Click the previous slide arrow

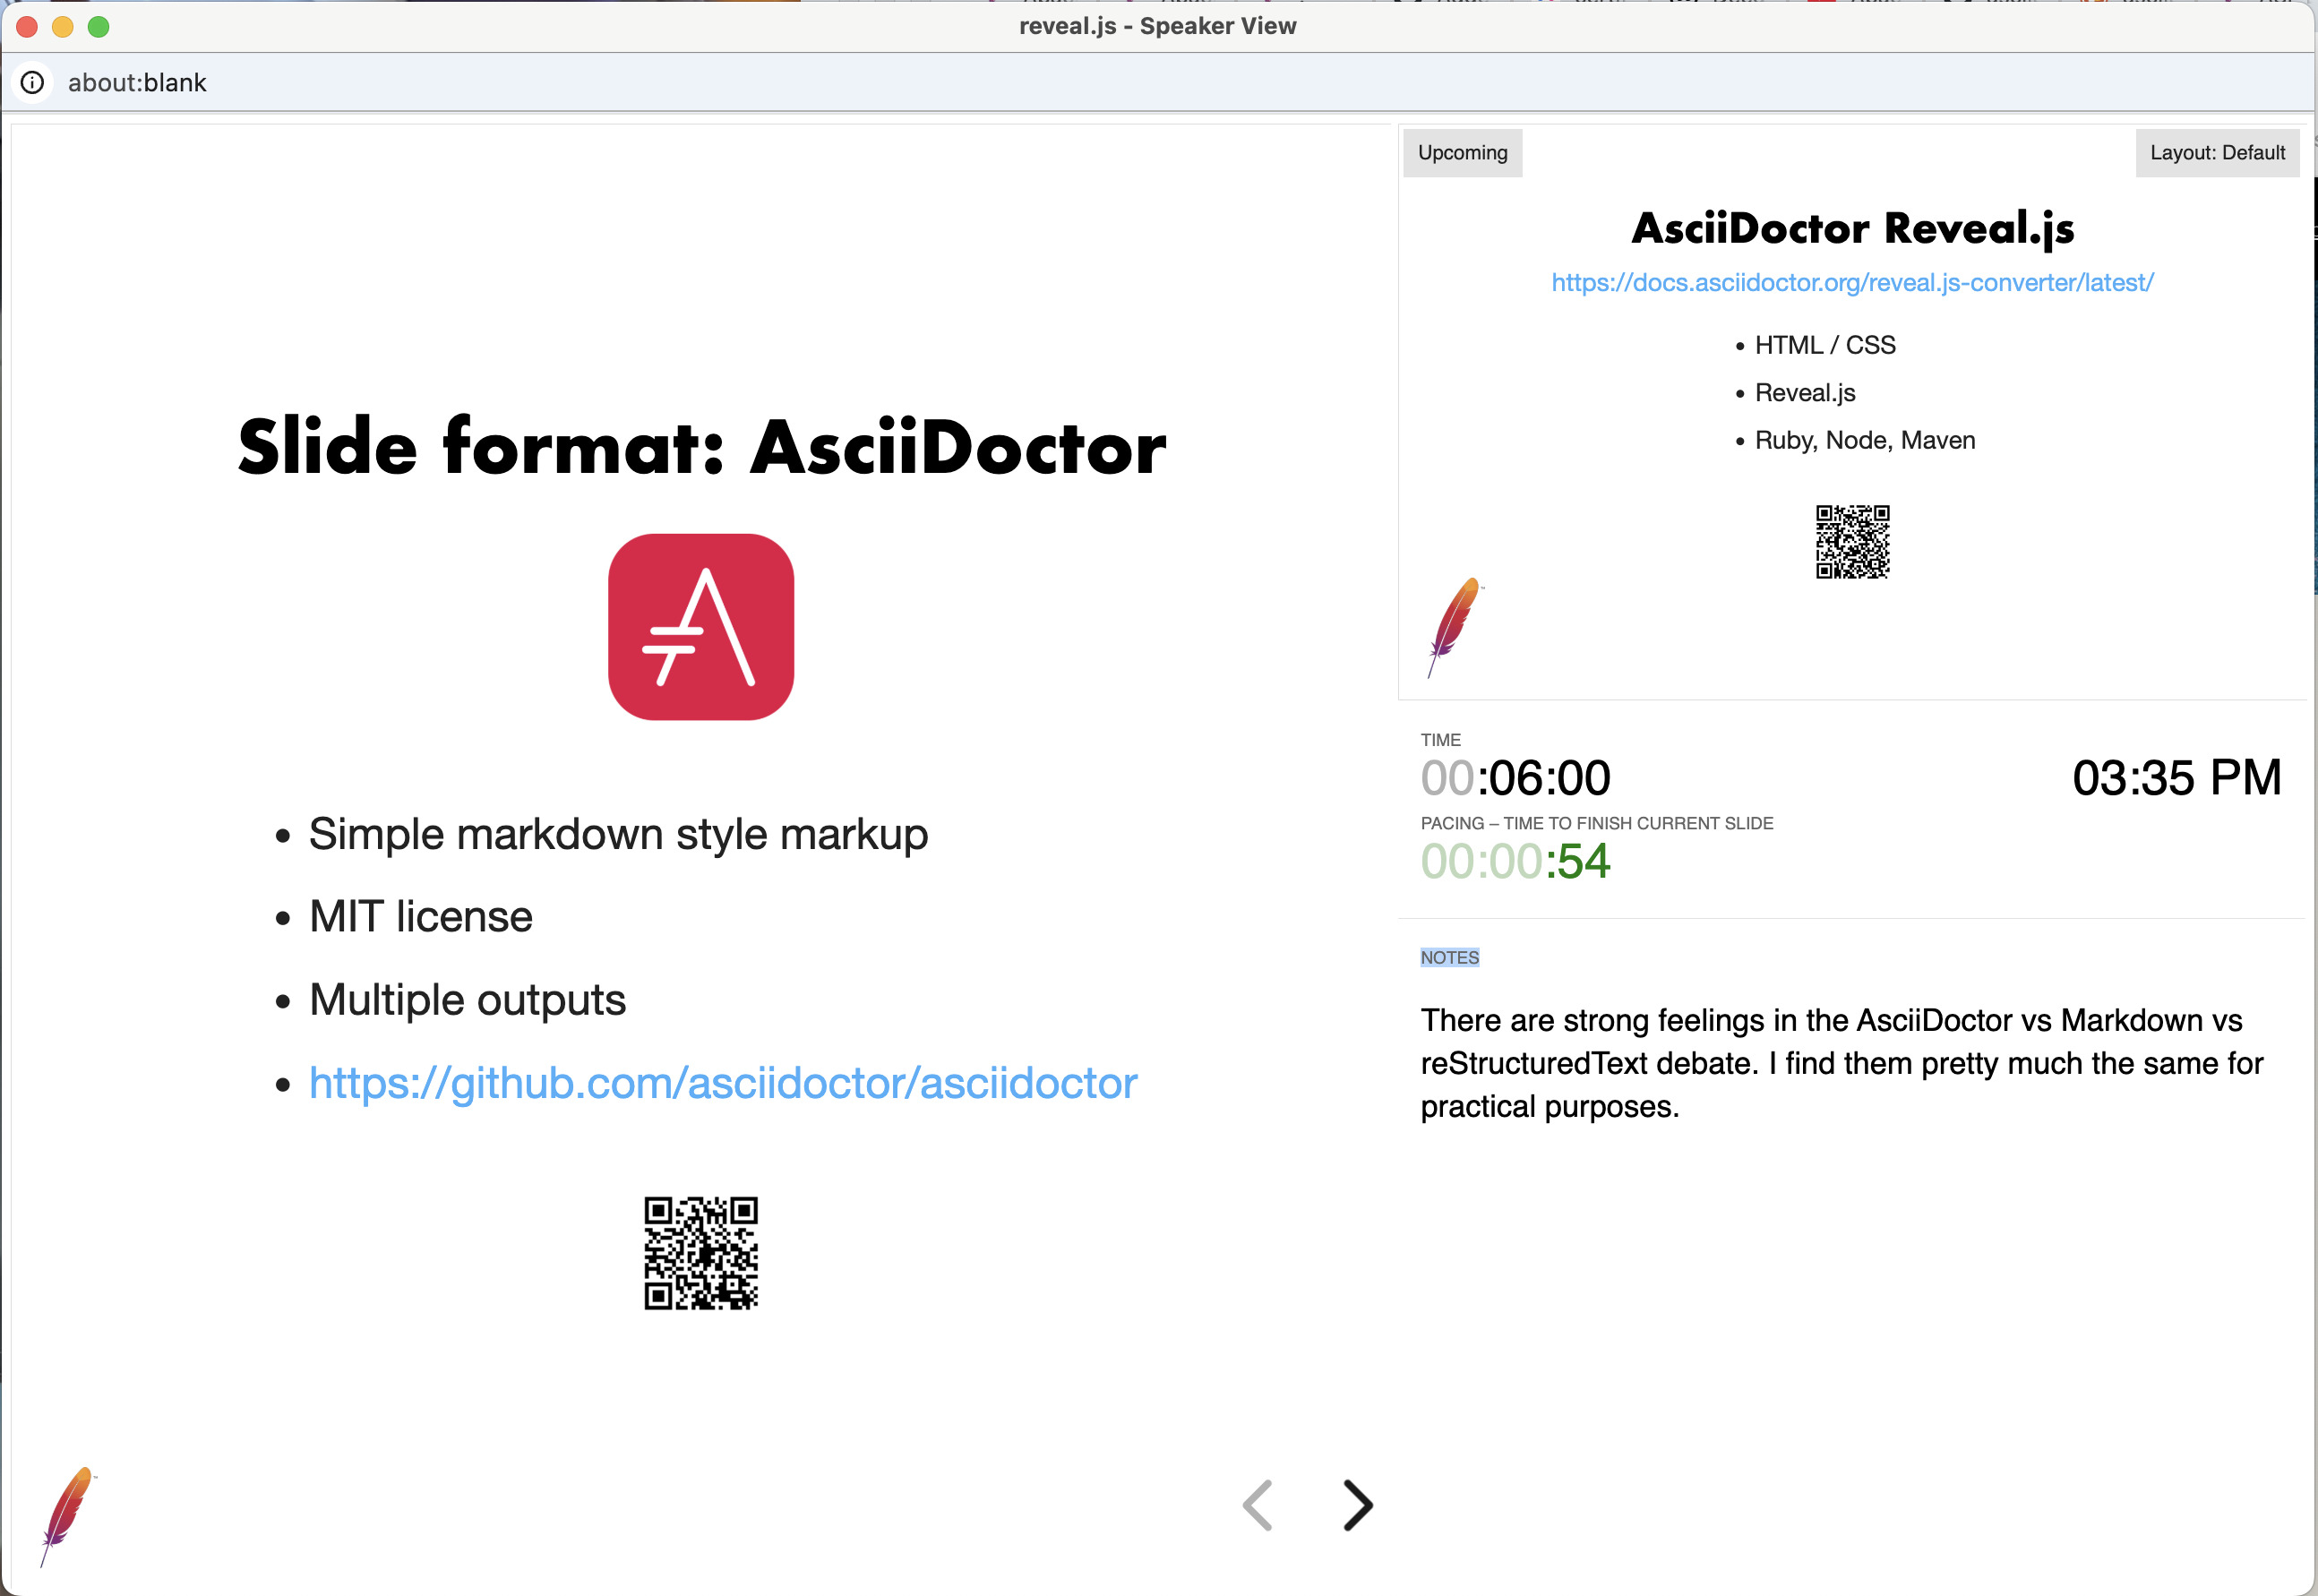(1258, 1505)
